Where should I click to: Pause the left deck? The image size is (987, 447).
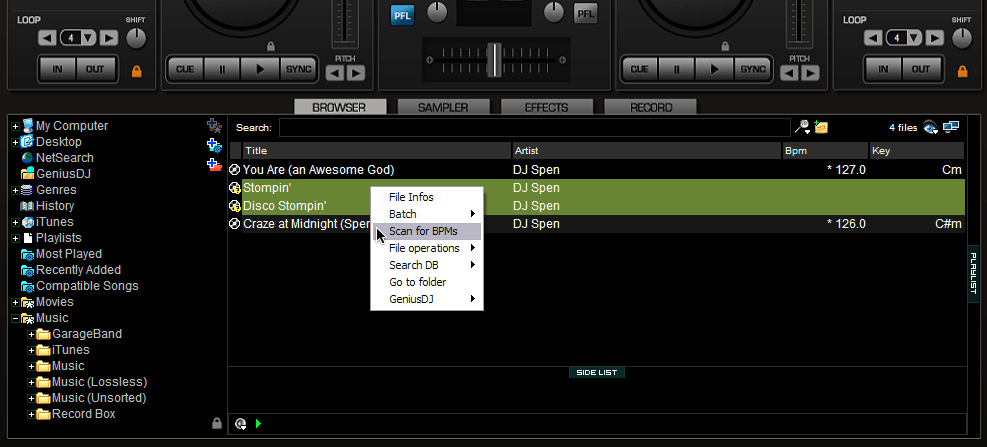pos(222,69)
